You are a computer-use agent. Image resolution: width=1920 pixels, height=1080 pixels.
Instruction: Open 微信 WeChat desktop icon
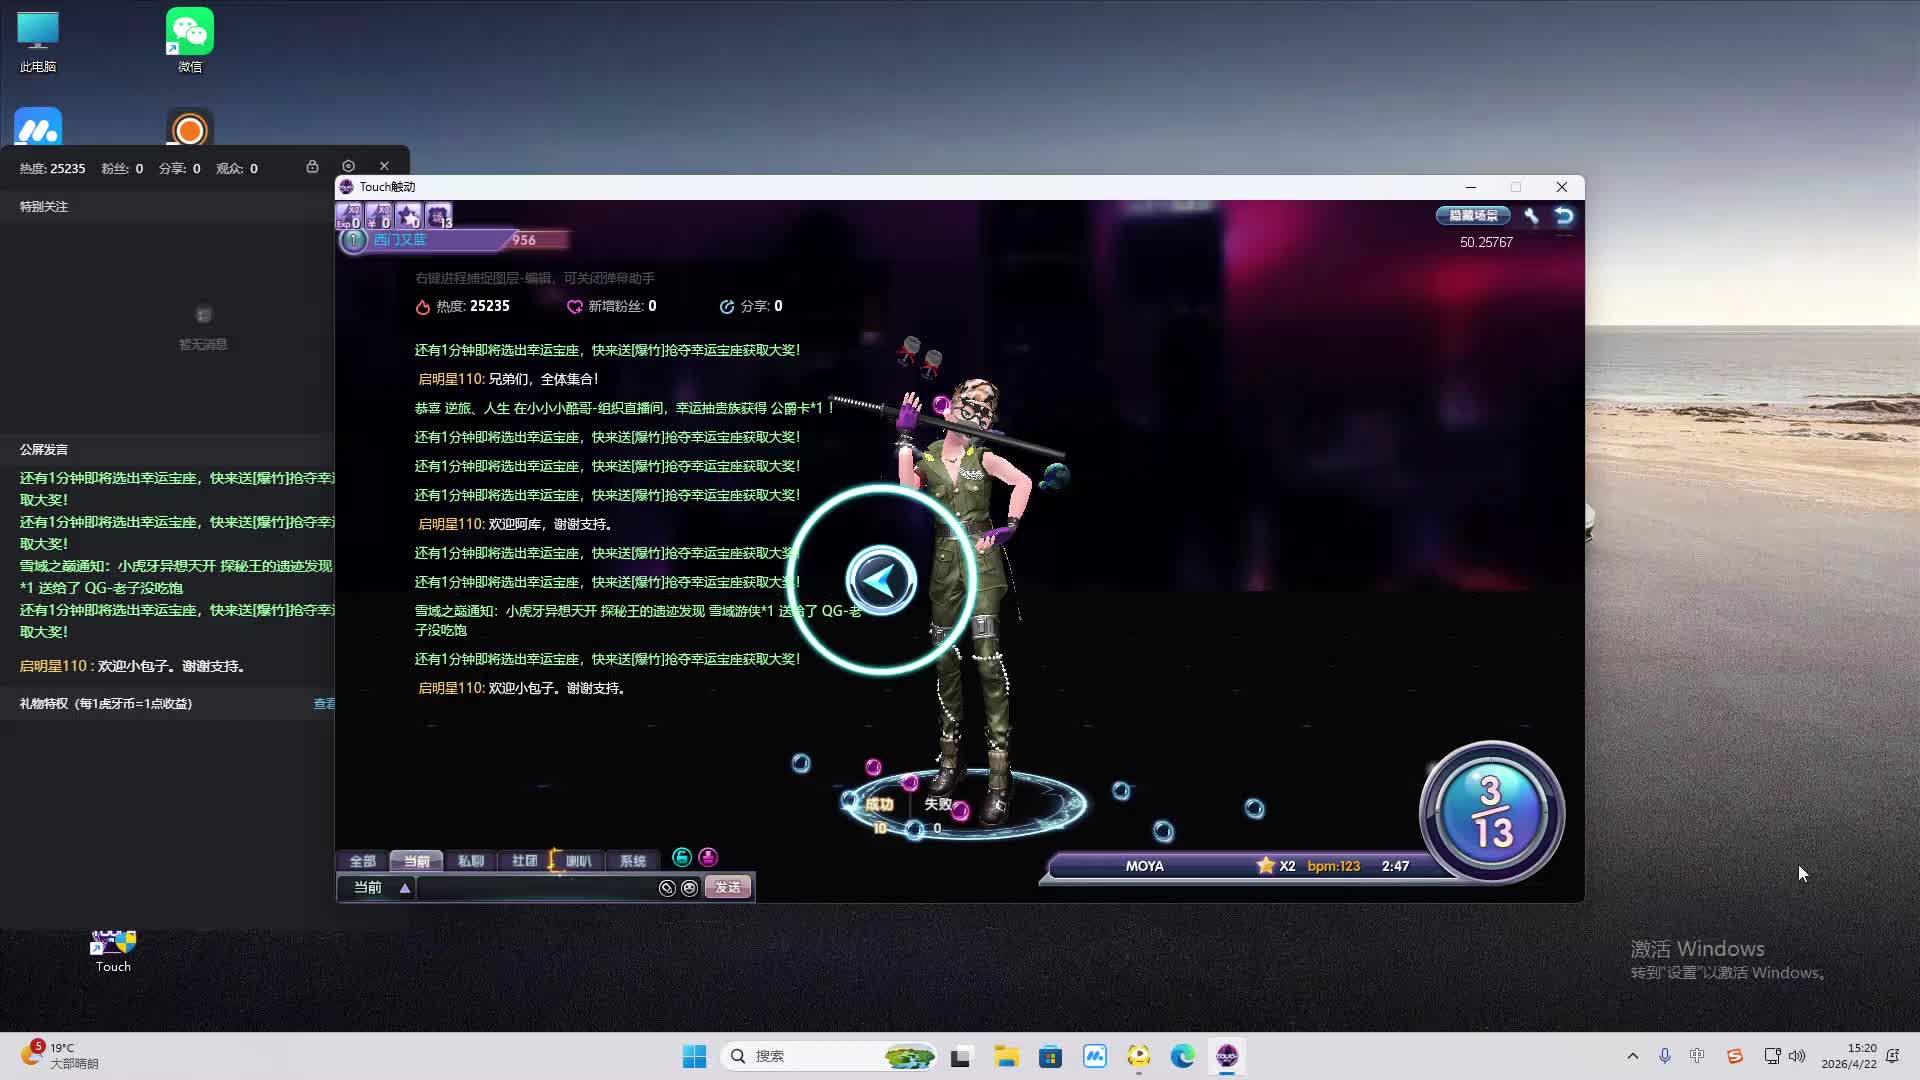(x=190, y=41)
